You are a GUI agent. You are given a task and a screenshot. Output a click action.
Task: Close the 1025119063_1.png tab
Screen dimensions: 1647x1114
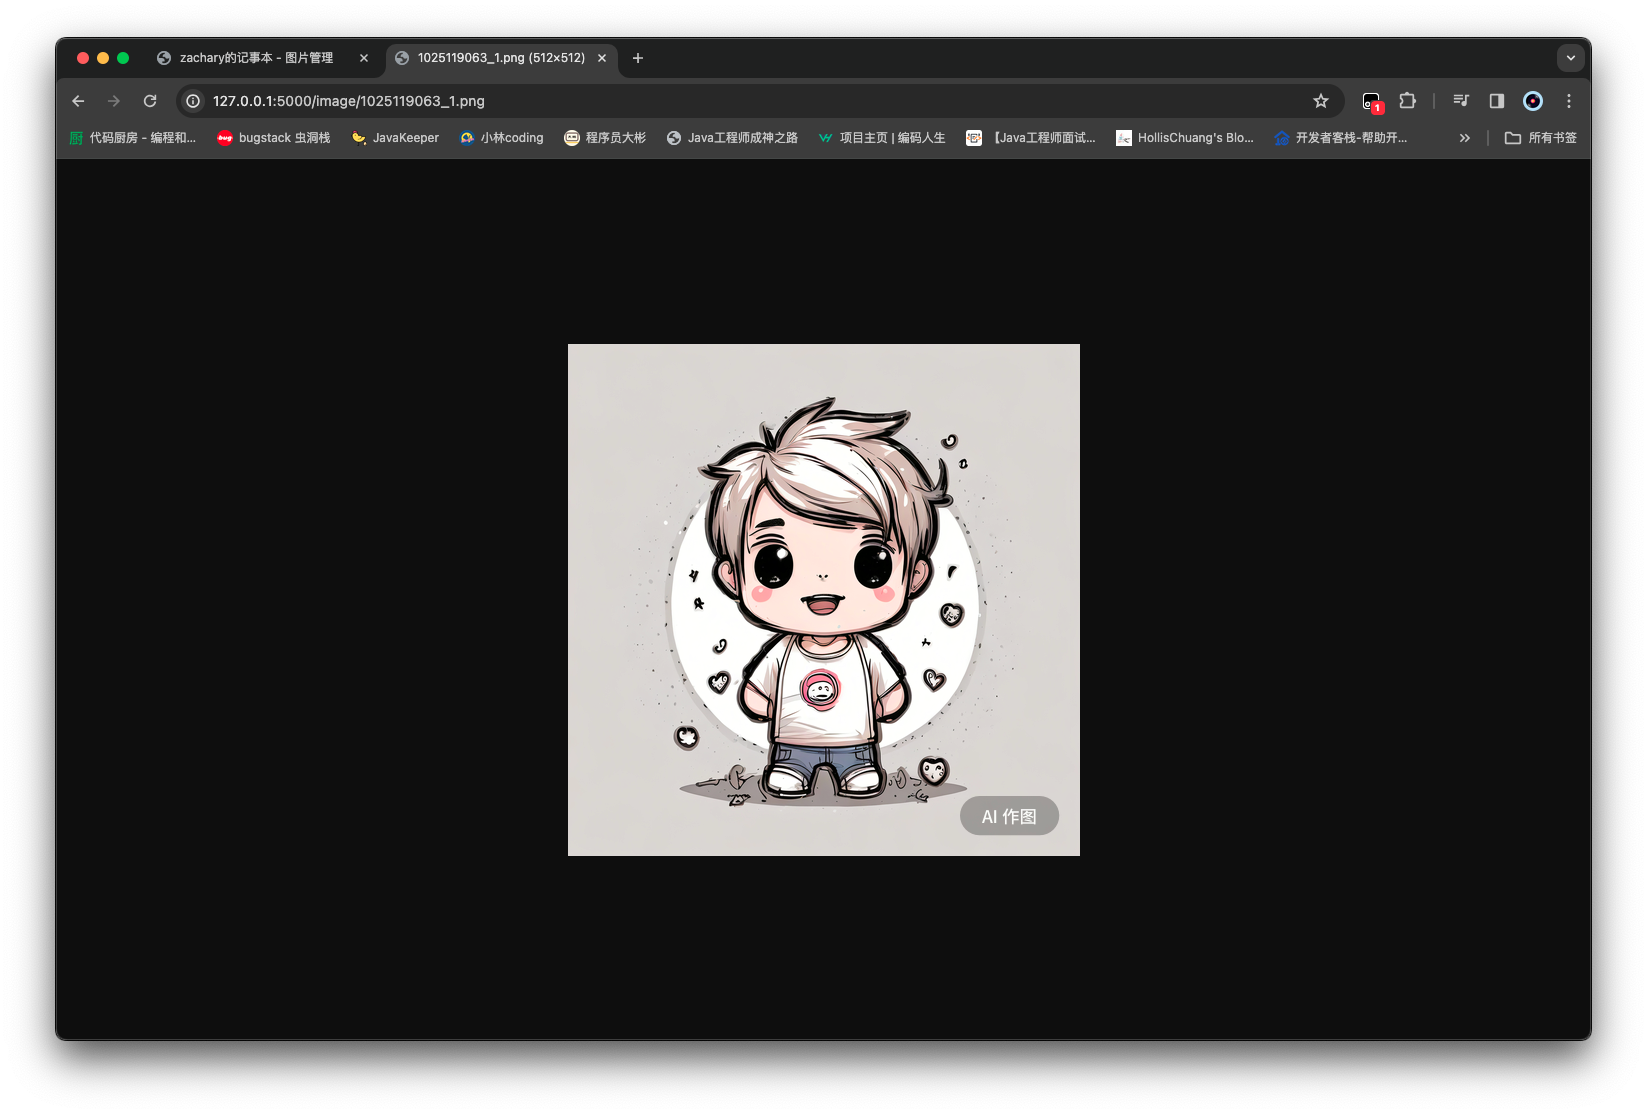pyautogui.click(x=602, y=58)
